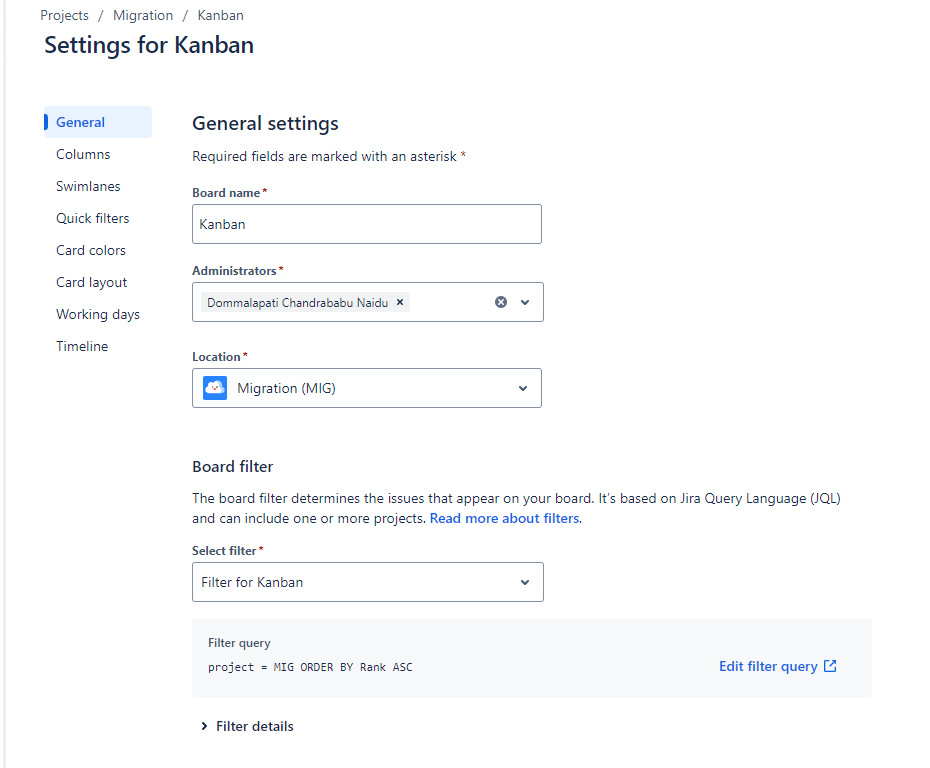Clear all administrators with the circular clear icon
Image resolution: width=930 pixels, height=768 pixels.
click(500, 302)
